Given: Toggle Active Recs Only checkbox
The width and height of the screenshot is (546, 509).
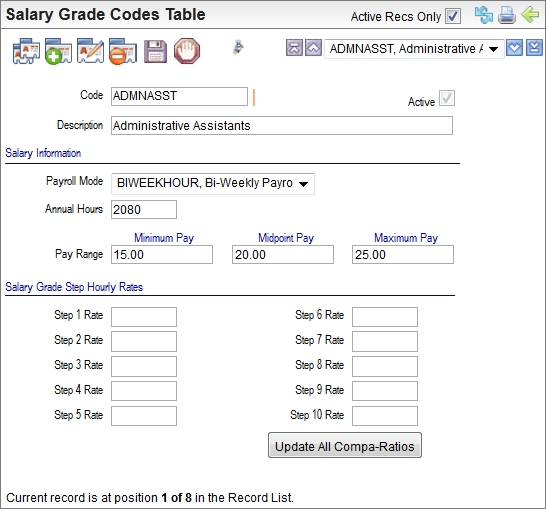Looking at the screenshot, I should pos(453,16).
